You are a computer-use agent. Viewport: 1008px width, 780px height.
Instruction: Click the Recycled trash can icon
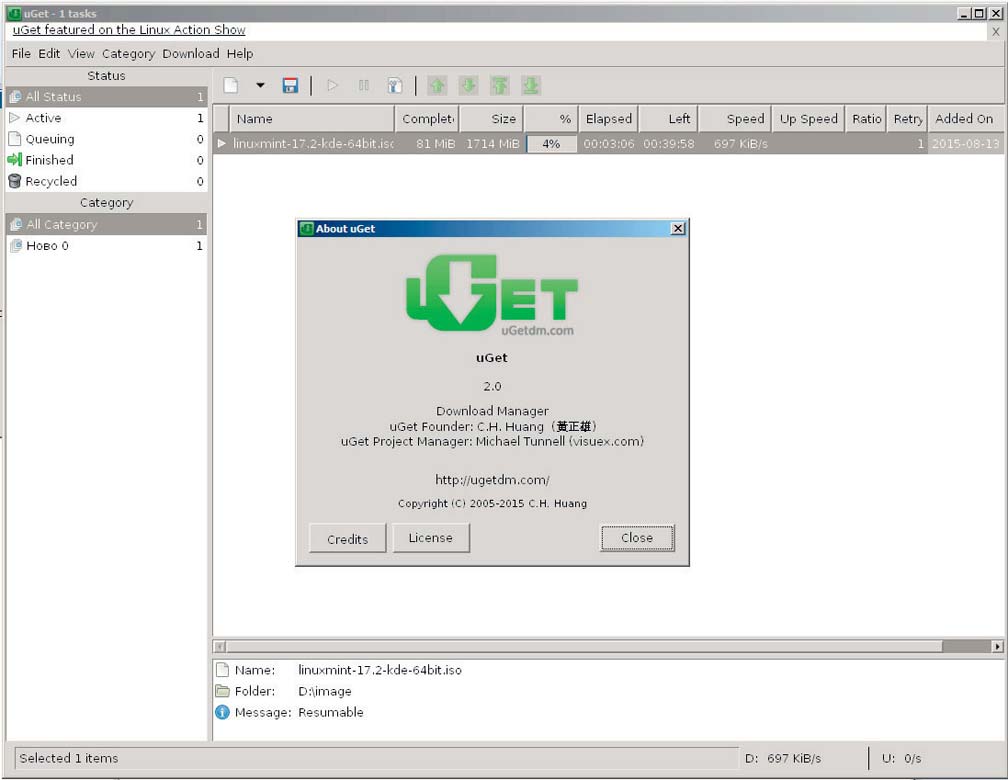[x=15, y=181]
